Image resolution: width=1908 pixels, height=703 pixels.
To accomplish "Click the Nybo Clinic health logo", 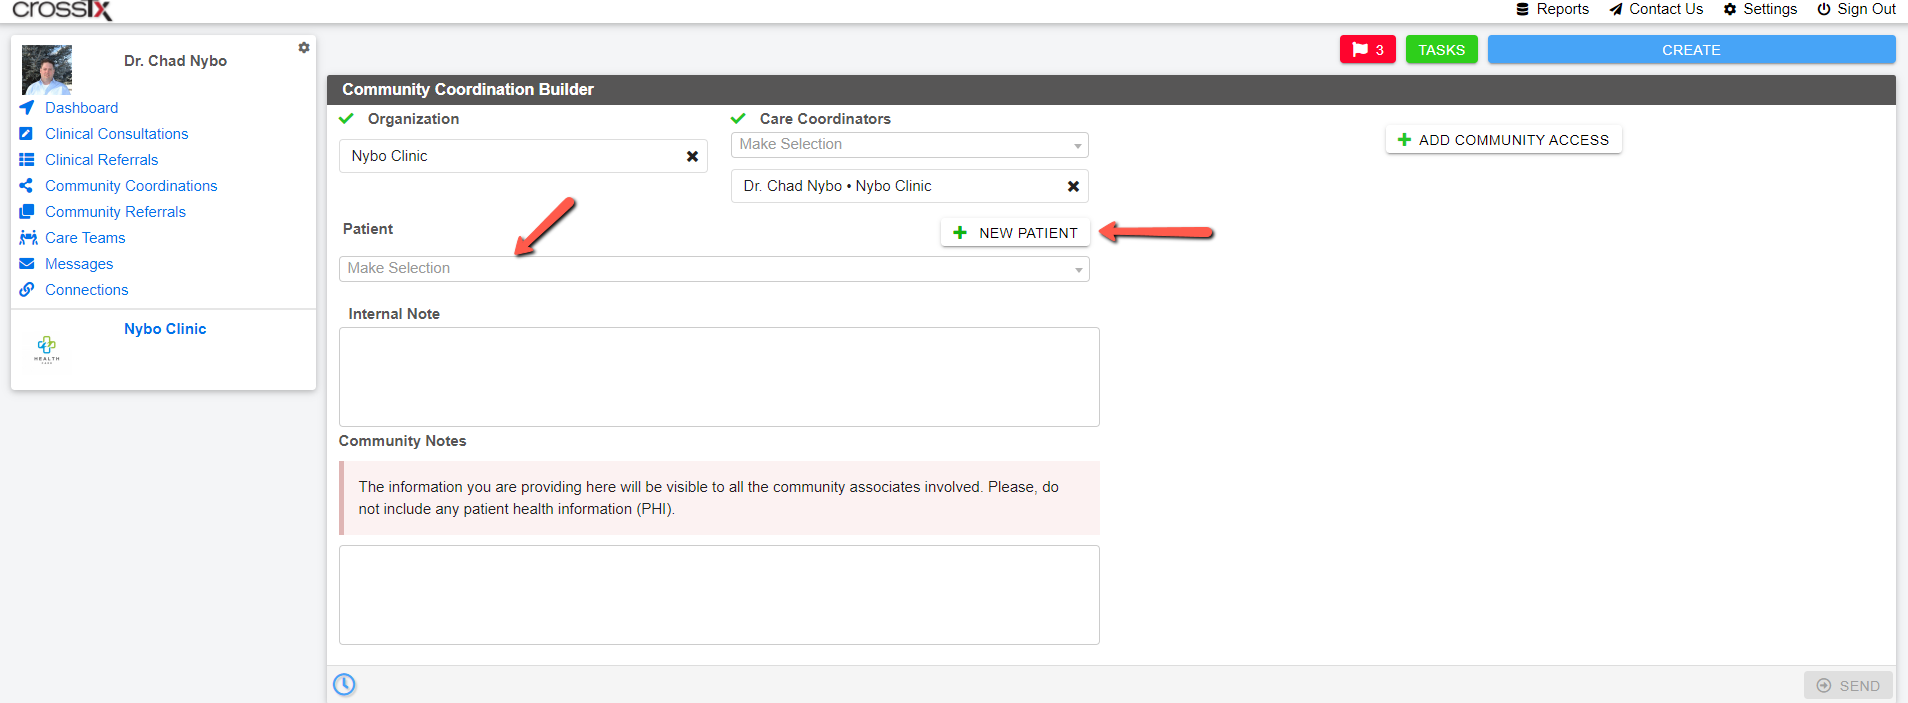I will point(47,349).
